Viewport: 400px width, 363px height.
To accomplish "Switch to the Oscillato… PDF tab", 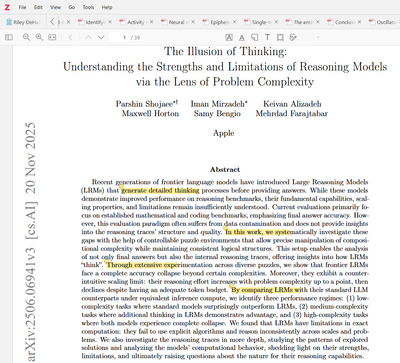I will pos(383,22).
